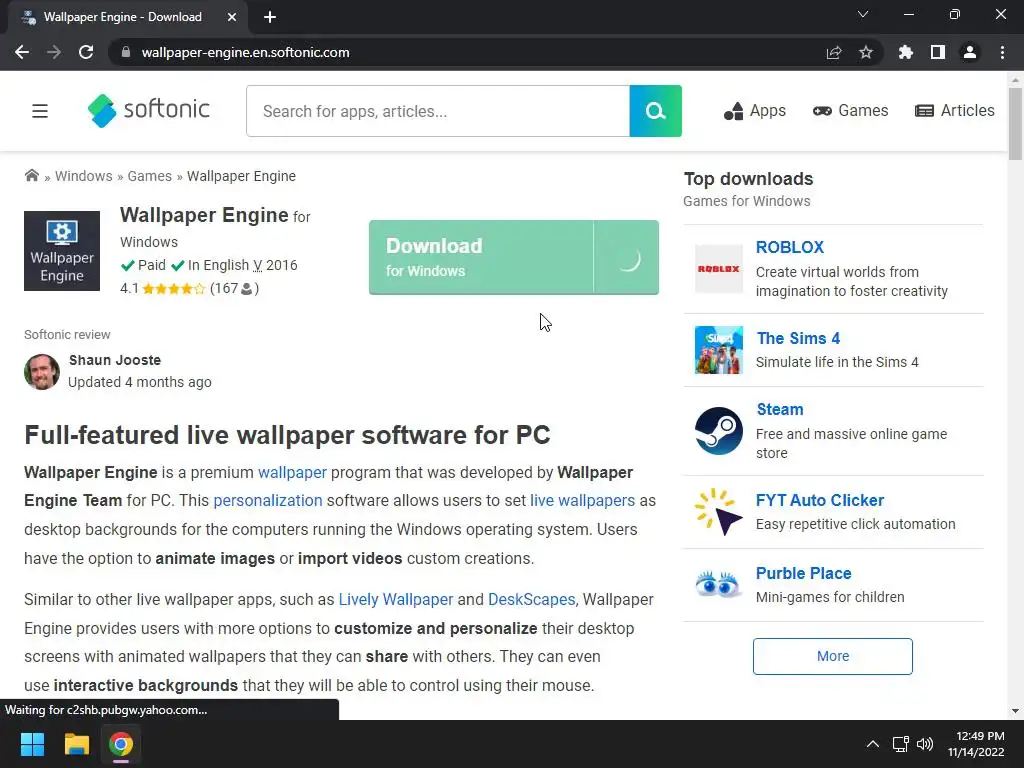The width and height of the screenshot is (1024, 768).
Task: Open the Purble Place link
Action: tap(803, 573)
